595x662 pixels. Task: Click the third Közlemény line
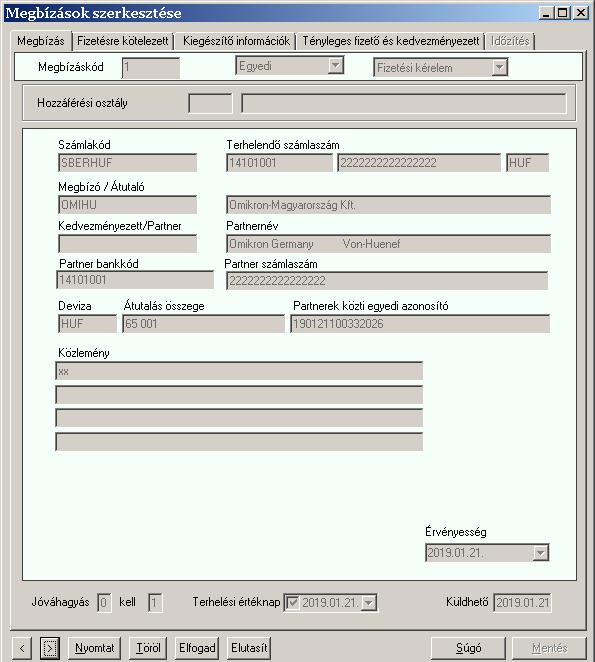pos(239,418)
